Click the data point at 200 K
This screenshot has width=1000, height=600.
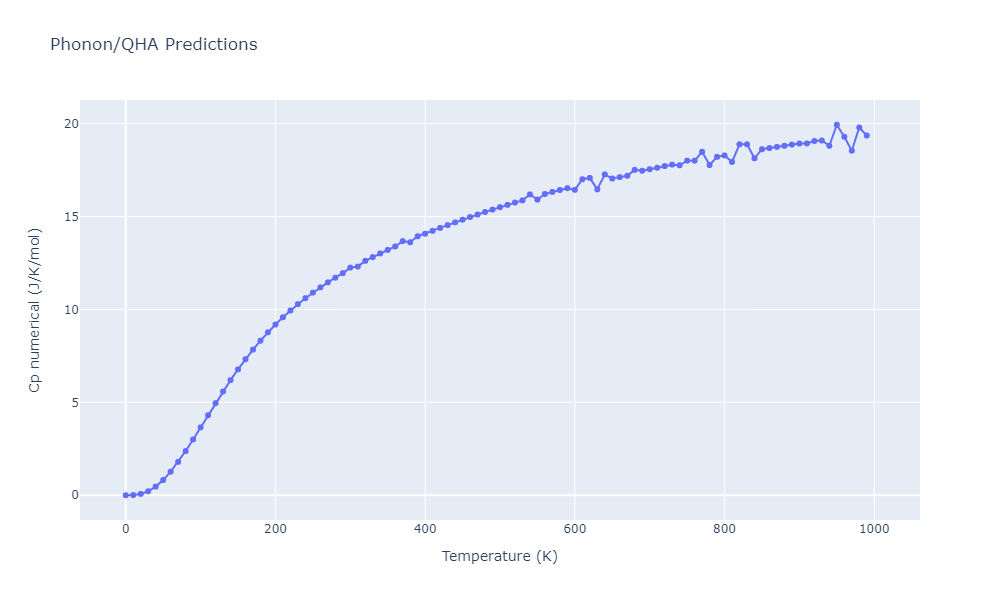275,324
